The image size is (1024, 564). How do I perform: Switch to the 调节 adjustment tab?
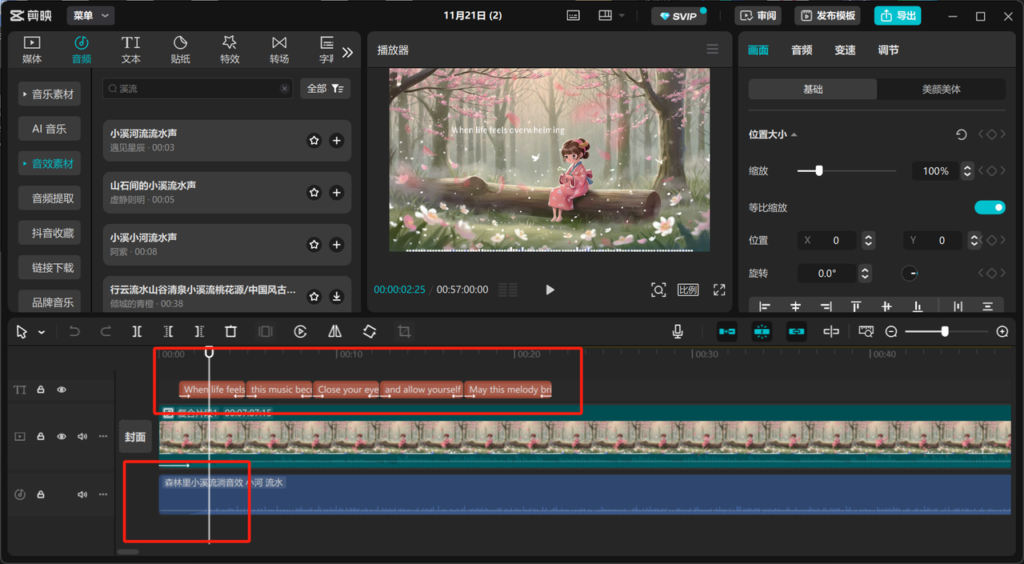pos(888,50)
